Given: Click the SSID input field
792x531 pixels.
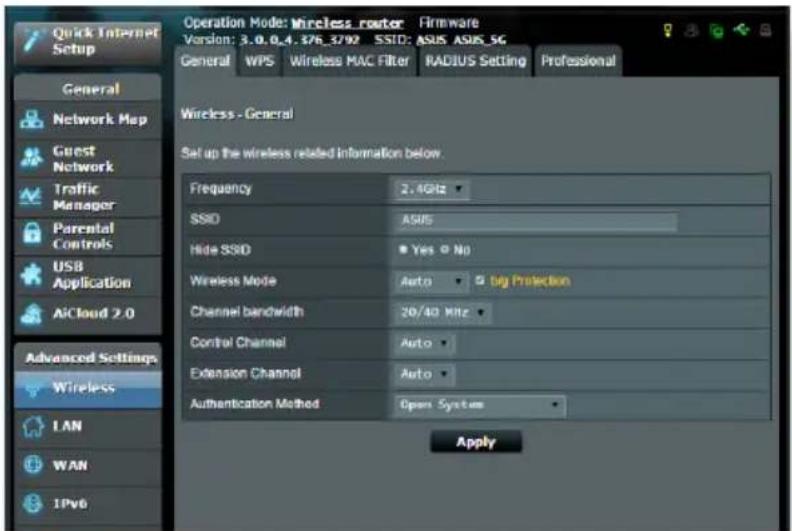Looking at the screenshot, I should coord(535,220).
